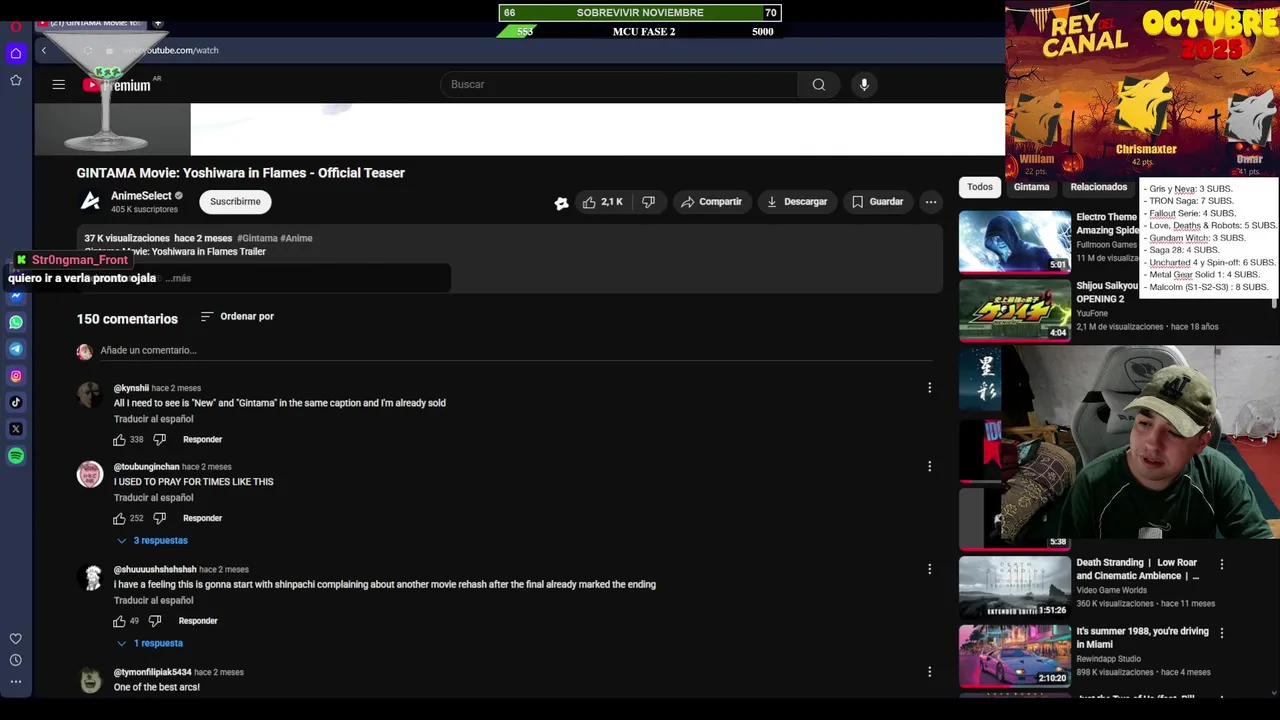This screenshot has height=720, width=1280.
Task: Focus the Buscar search field
Action: coord(620,85)
